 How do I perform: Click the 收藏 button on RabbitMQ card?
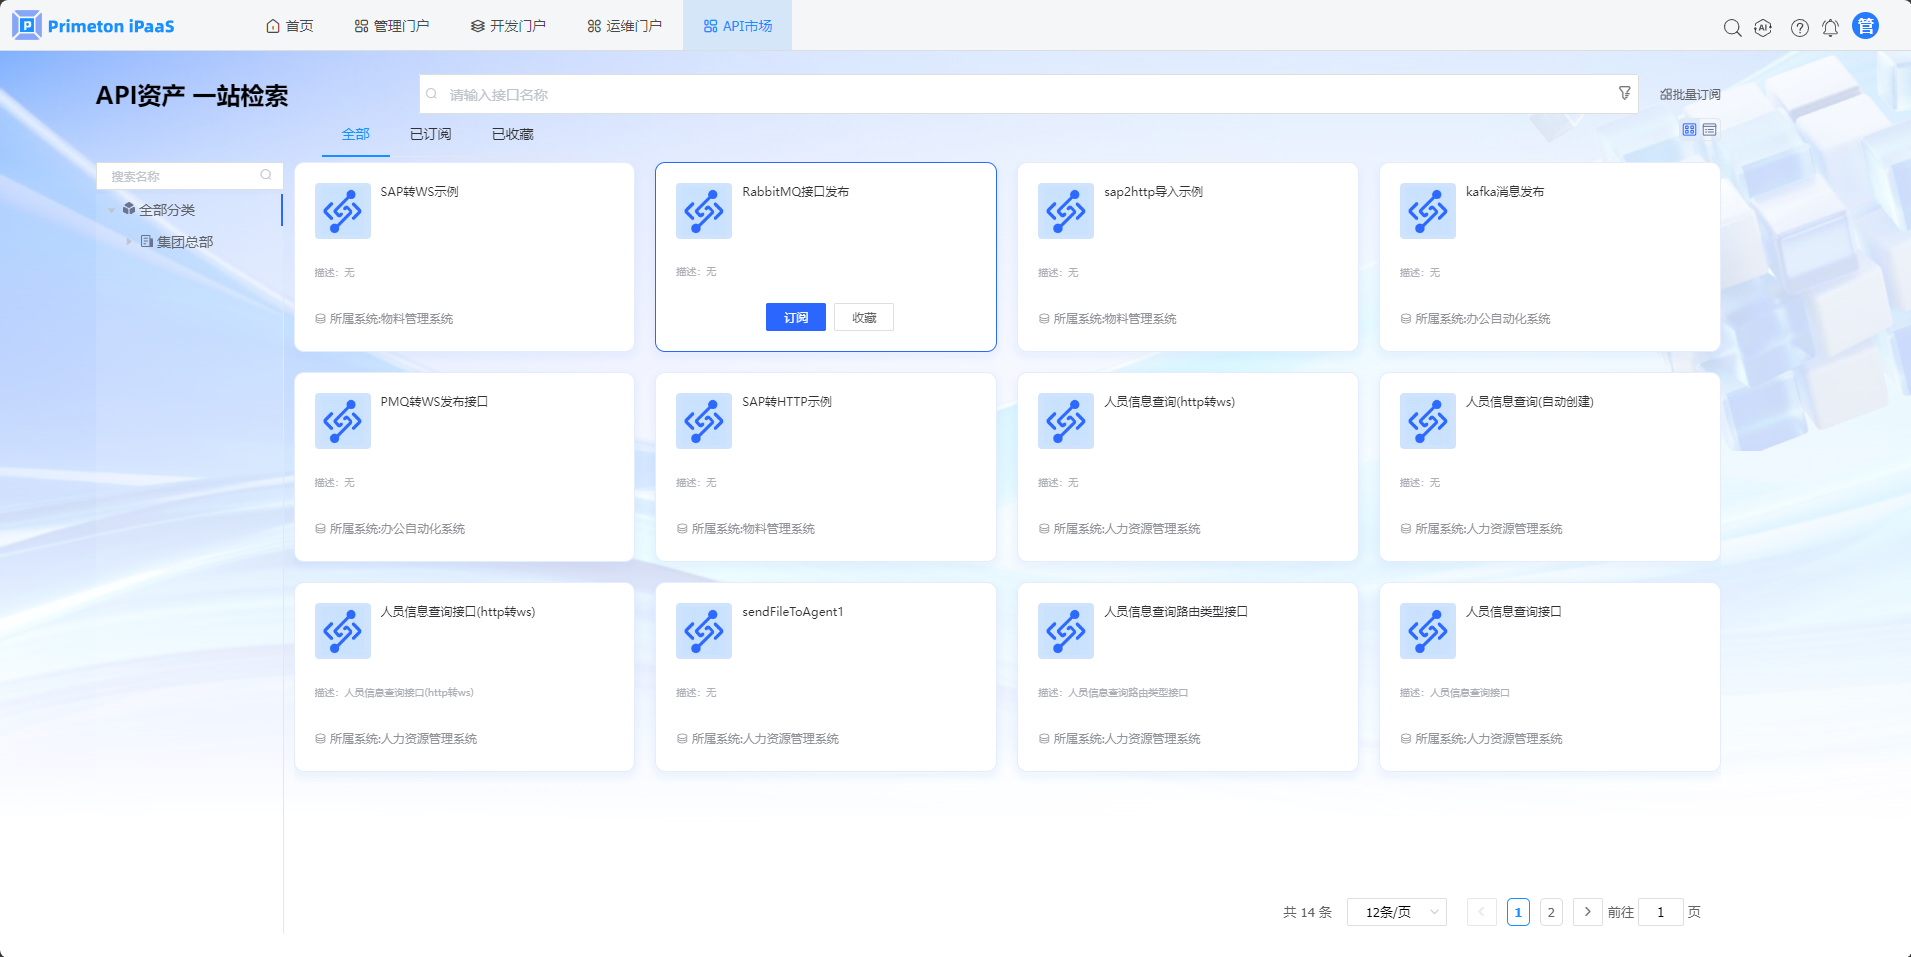[864, 317]
